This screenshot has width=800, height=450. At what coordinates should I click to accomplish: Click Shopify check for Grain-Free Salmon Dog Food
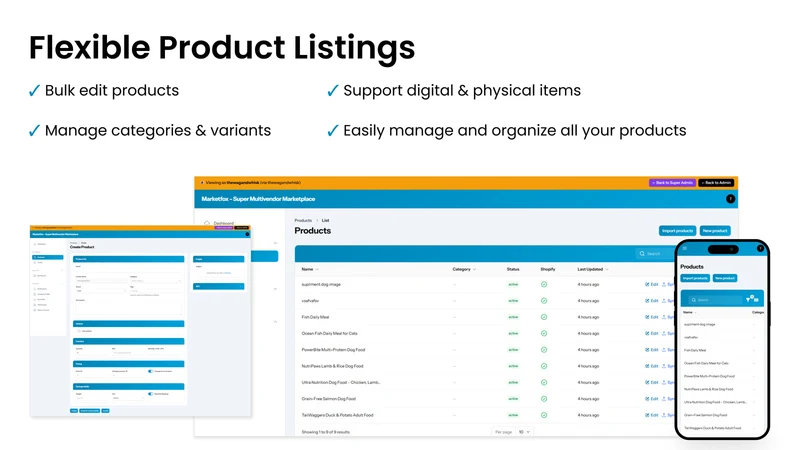[544, 399]
